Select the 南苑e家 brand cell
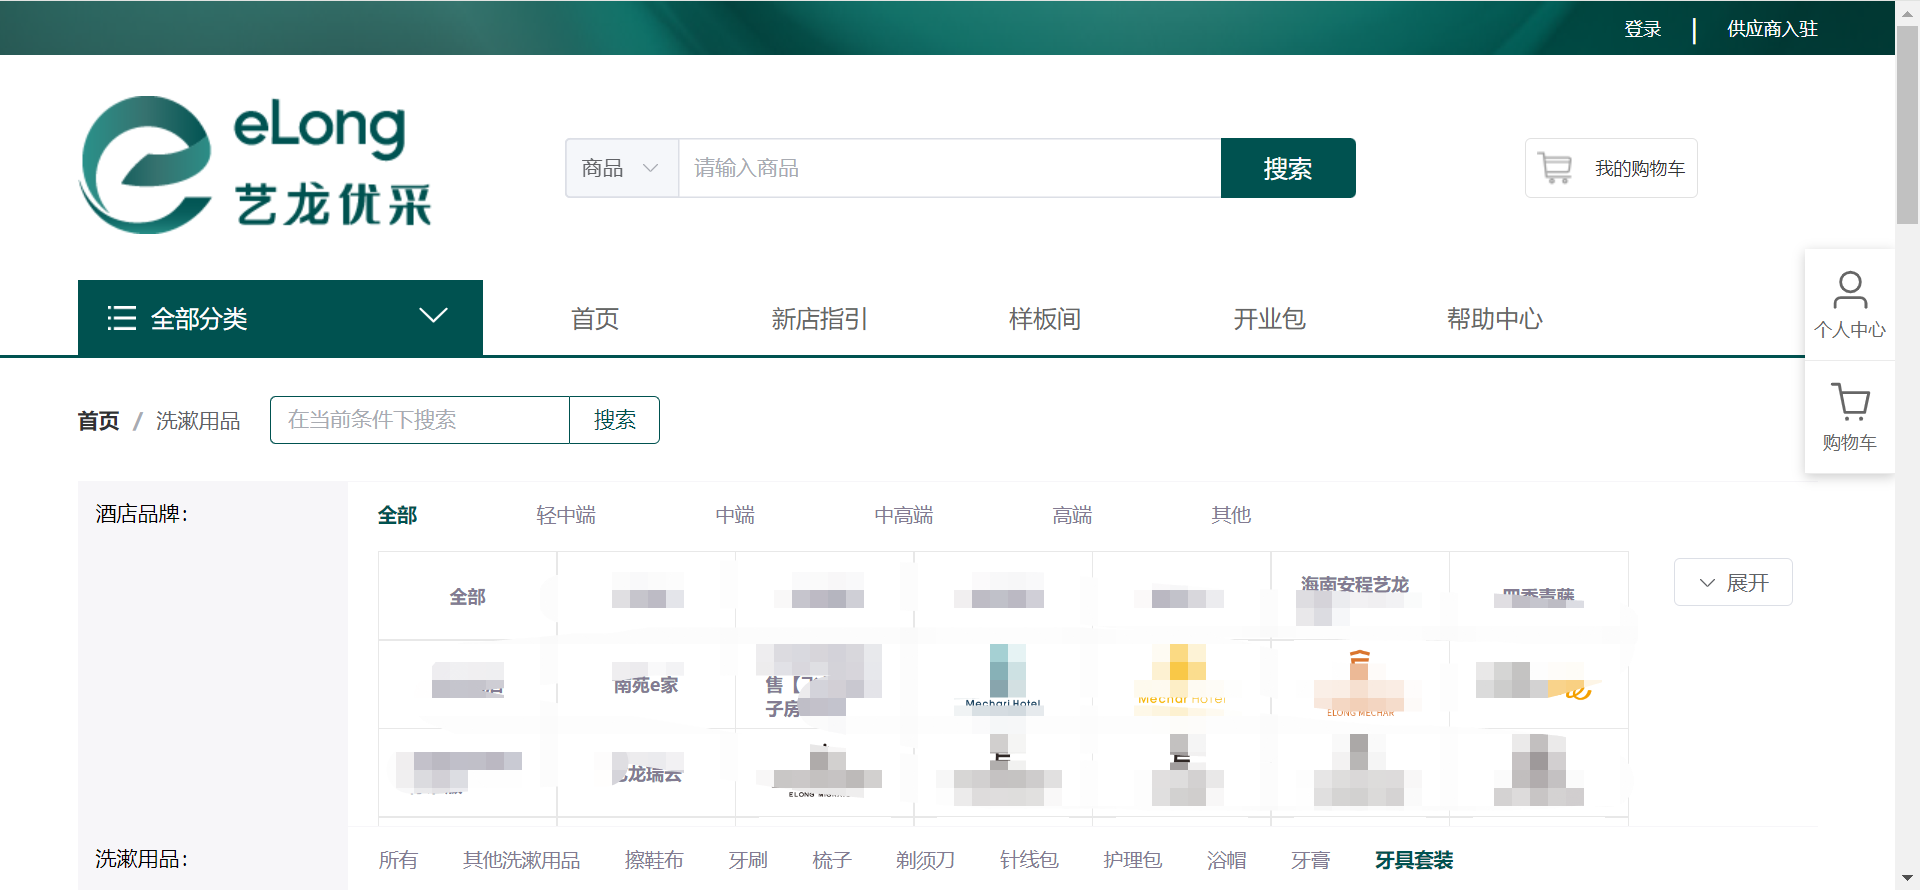This screenshot has width=1920, height=890. tap(646, 685)
